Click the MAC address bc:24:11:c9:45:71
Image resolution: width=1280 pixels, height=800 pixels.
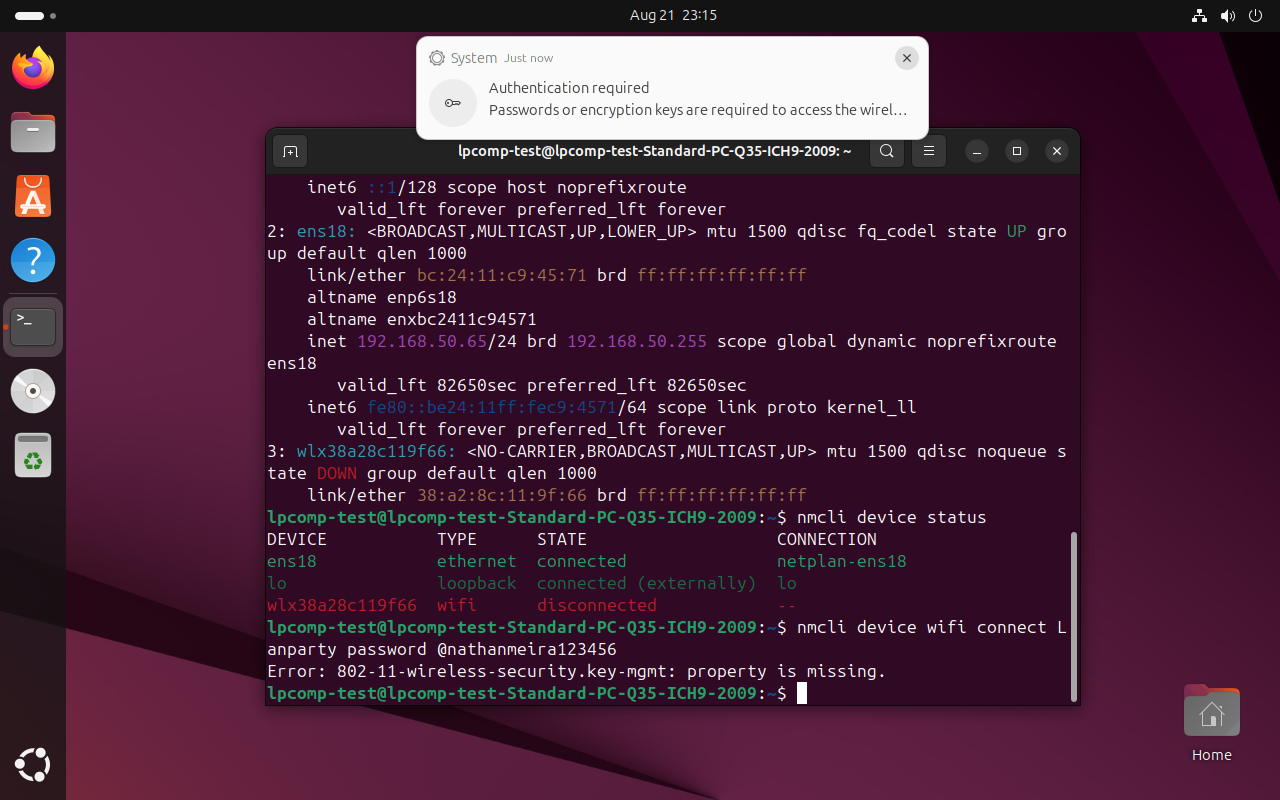[501, 275]
